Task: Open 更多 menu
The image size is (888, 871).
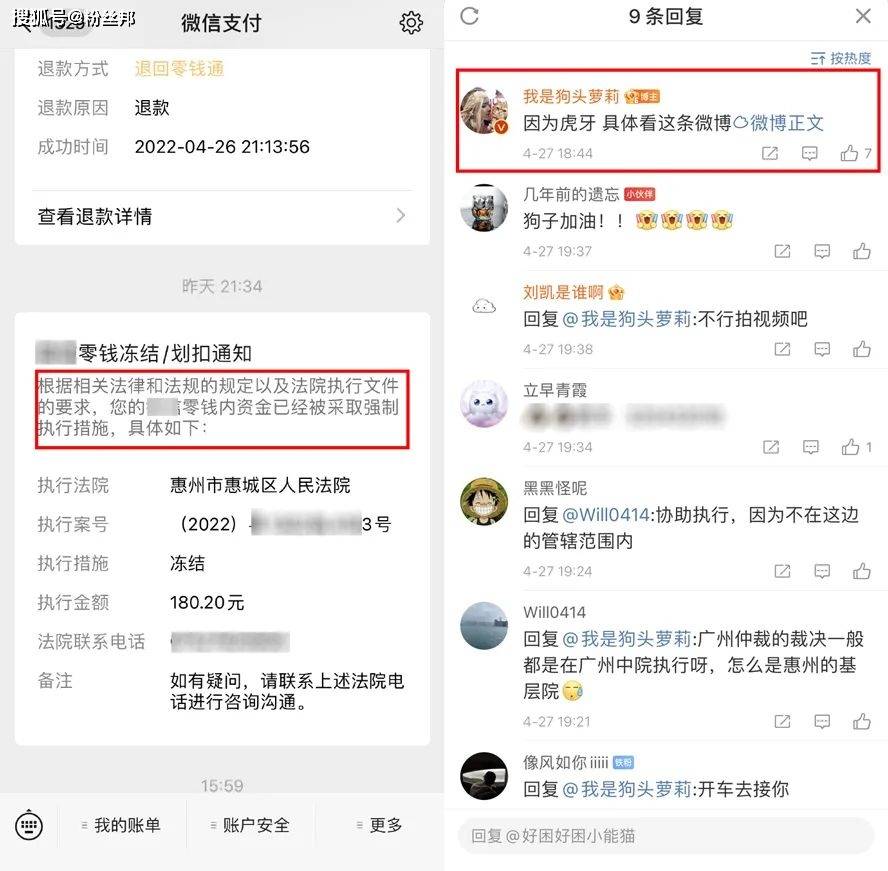Action: click(379, 826)
